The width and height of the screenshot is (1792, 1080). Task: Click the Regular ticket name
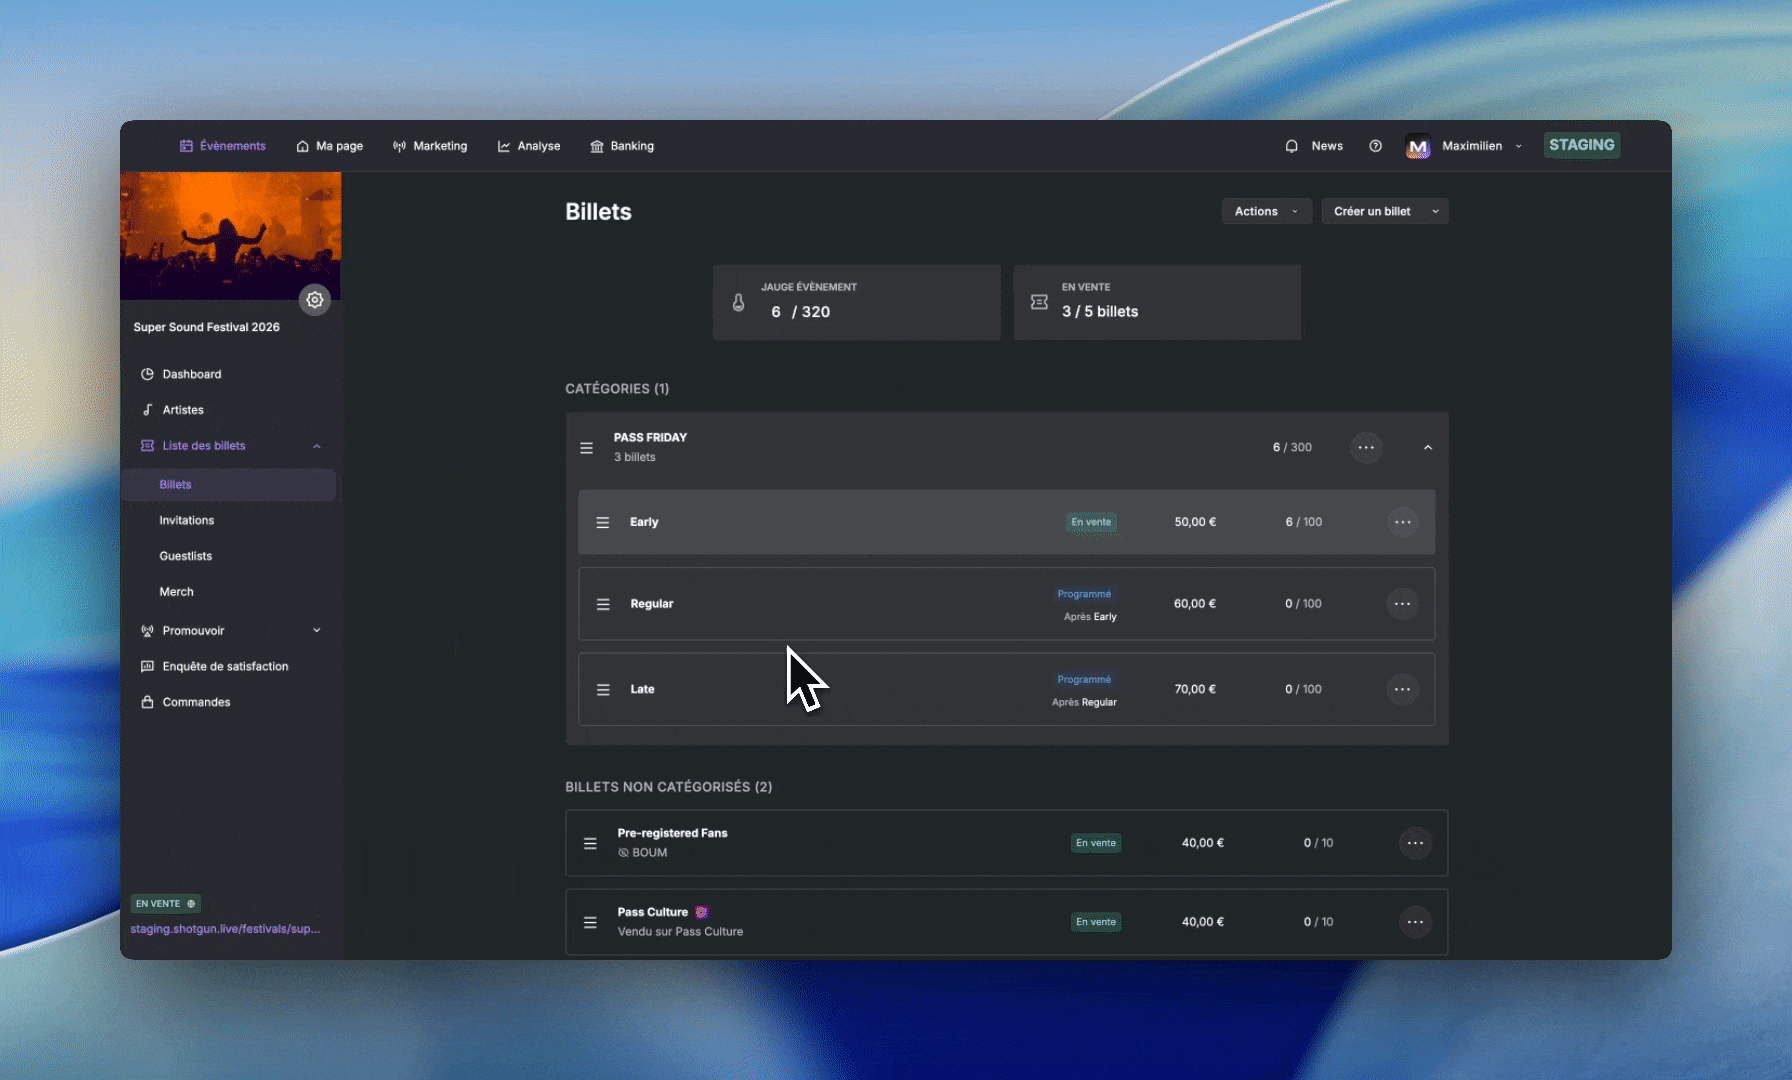[x=652, y=604]
